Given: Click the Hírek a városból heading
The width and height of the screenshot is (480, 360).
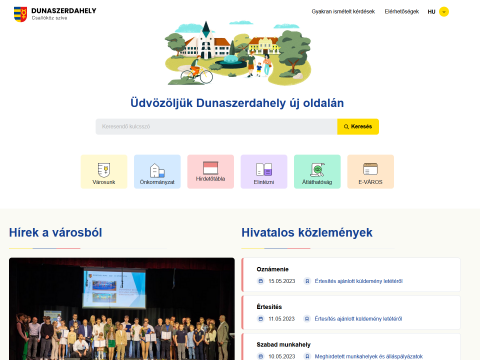Looking at the screenshot, I should click(56, 232).
